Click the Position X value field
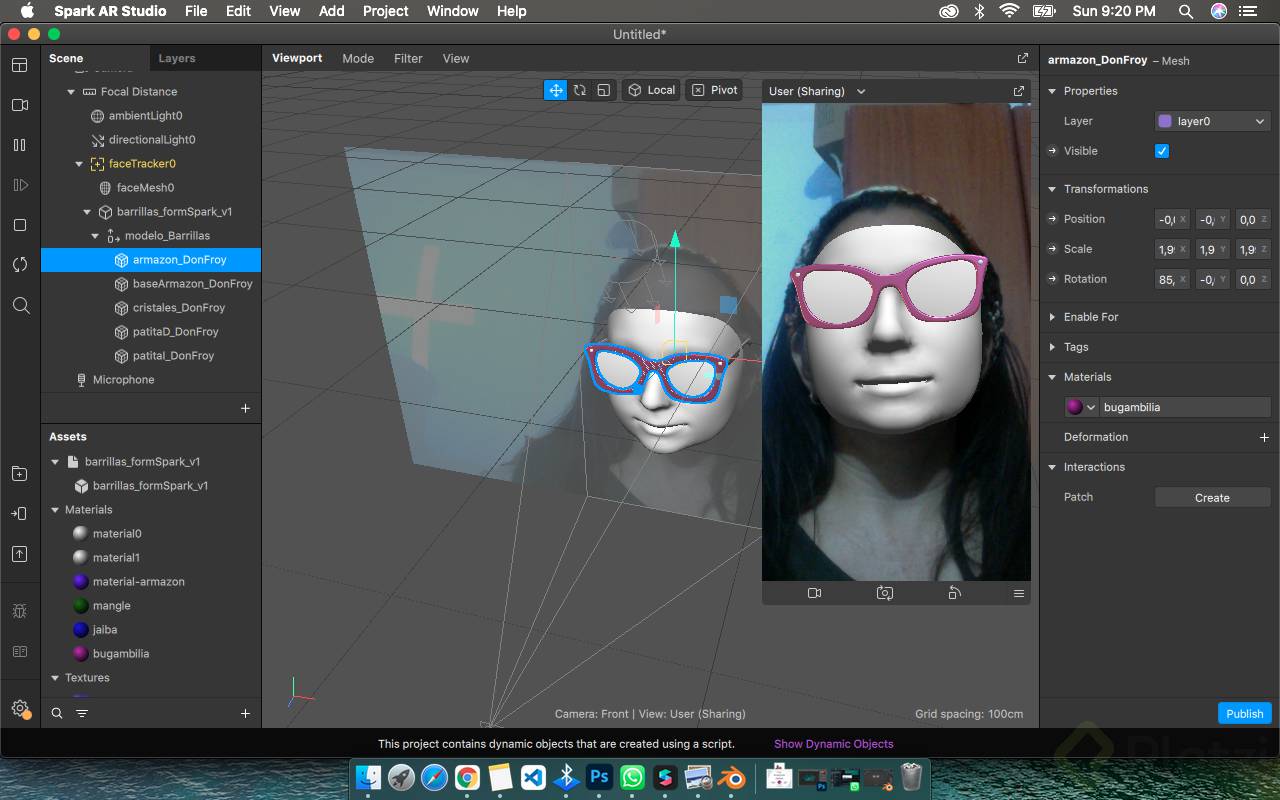This screenshot has width=1280, height=800. 1172,219
